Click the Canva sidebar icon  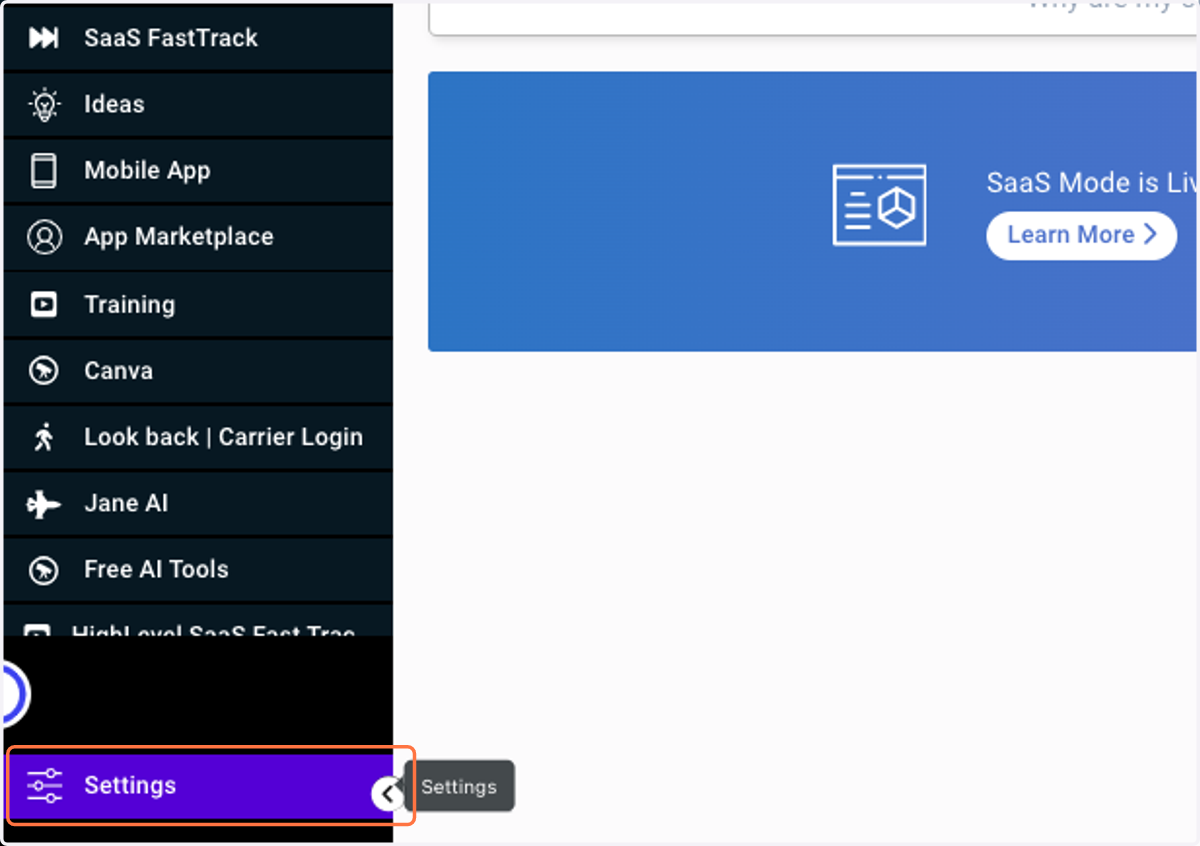[x=43, y=371]
